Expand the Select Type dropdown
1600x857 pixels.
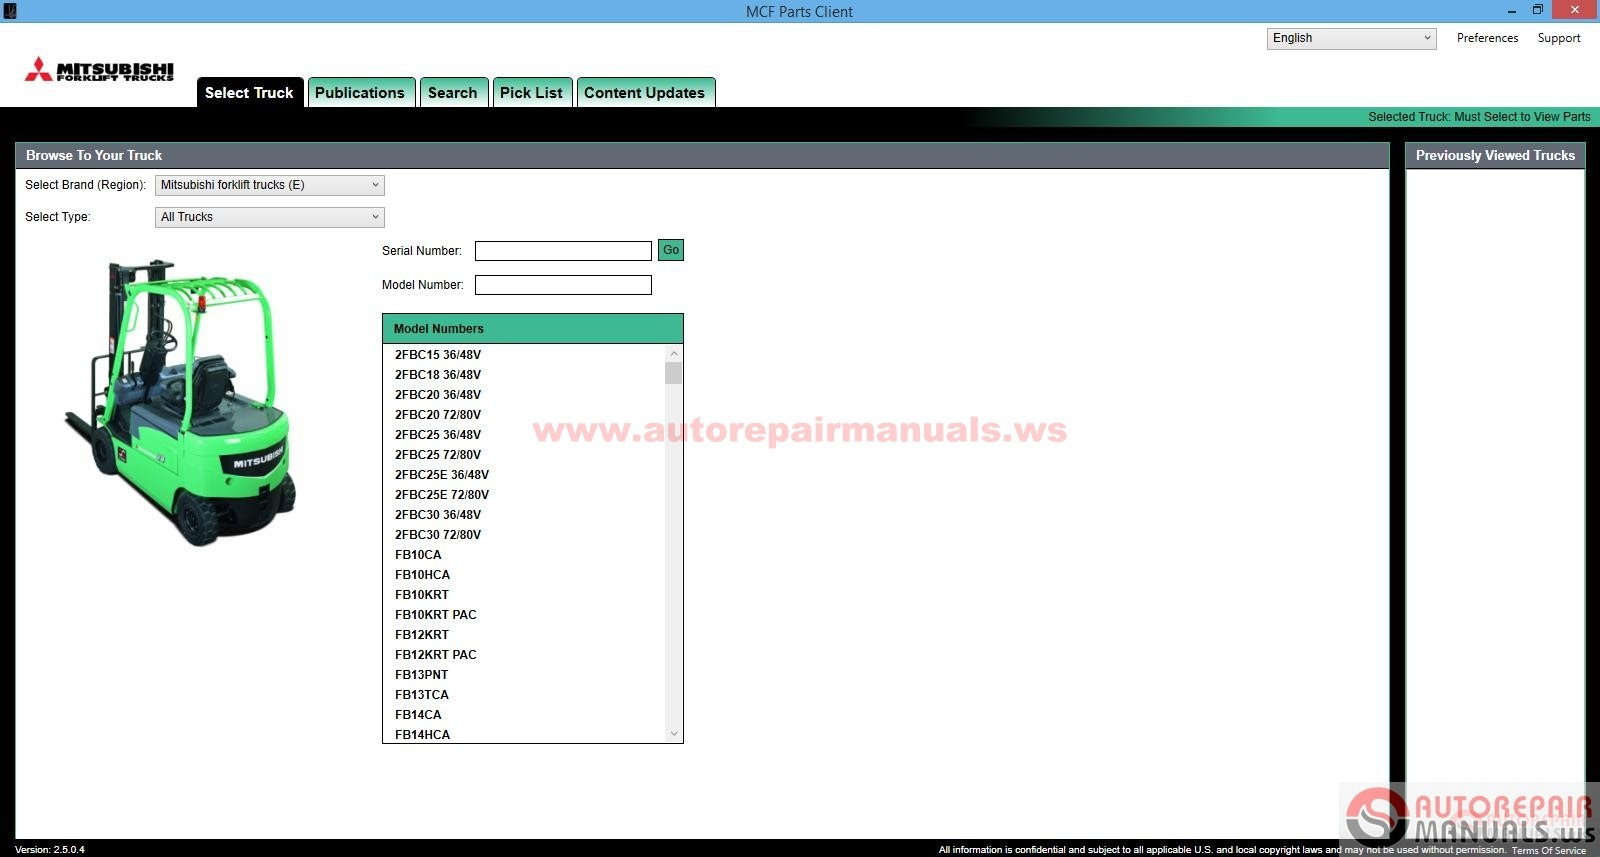pyautogui.click(x=269, y=217)
